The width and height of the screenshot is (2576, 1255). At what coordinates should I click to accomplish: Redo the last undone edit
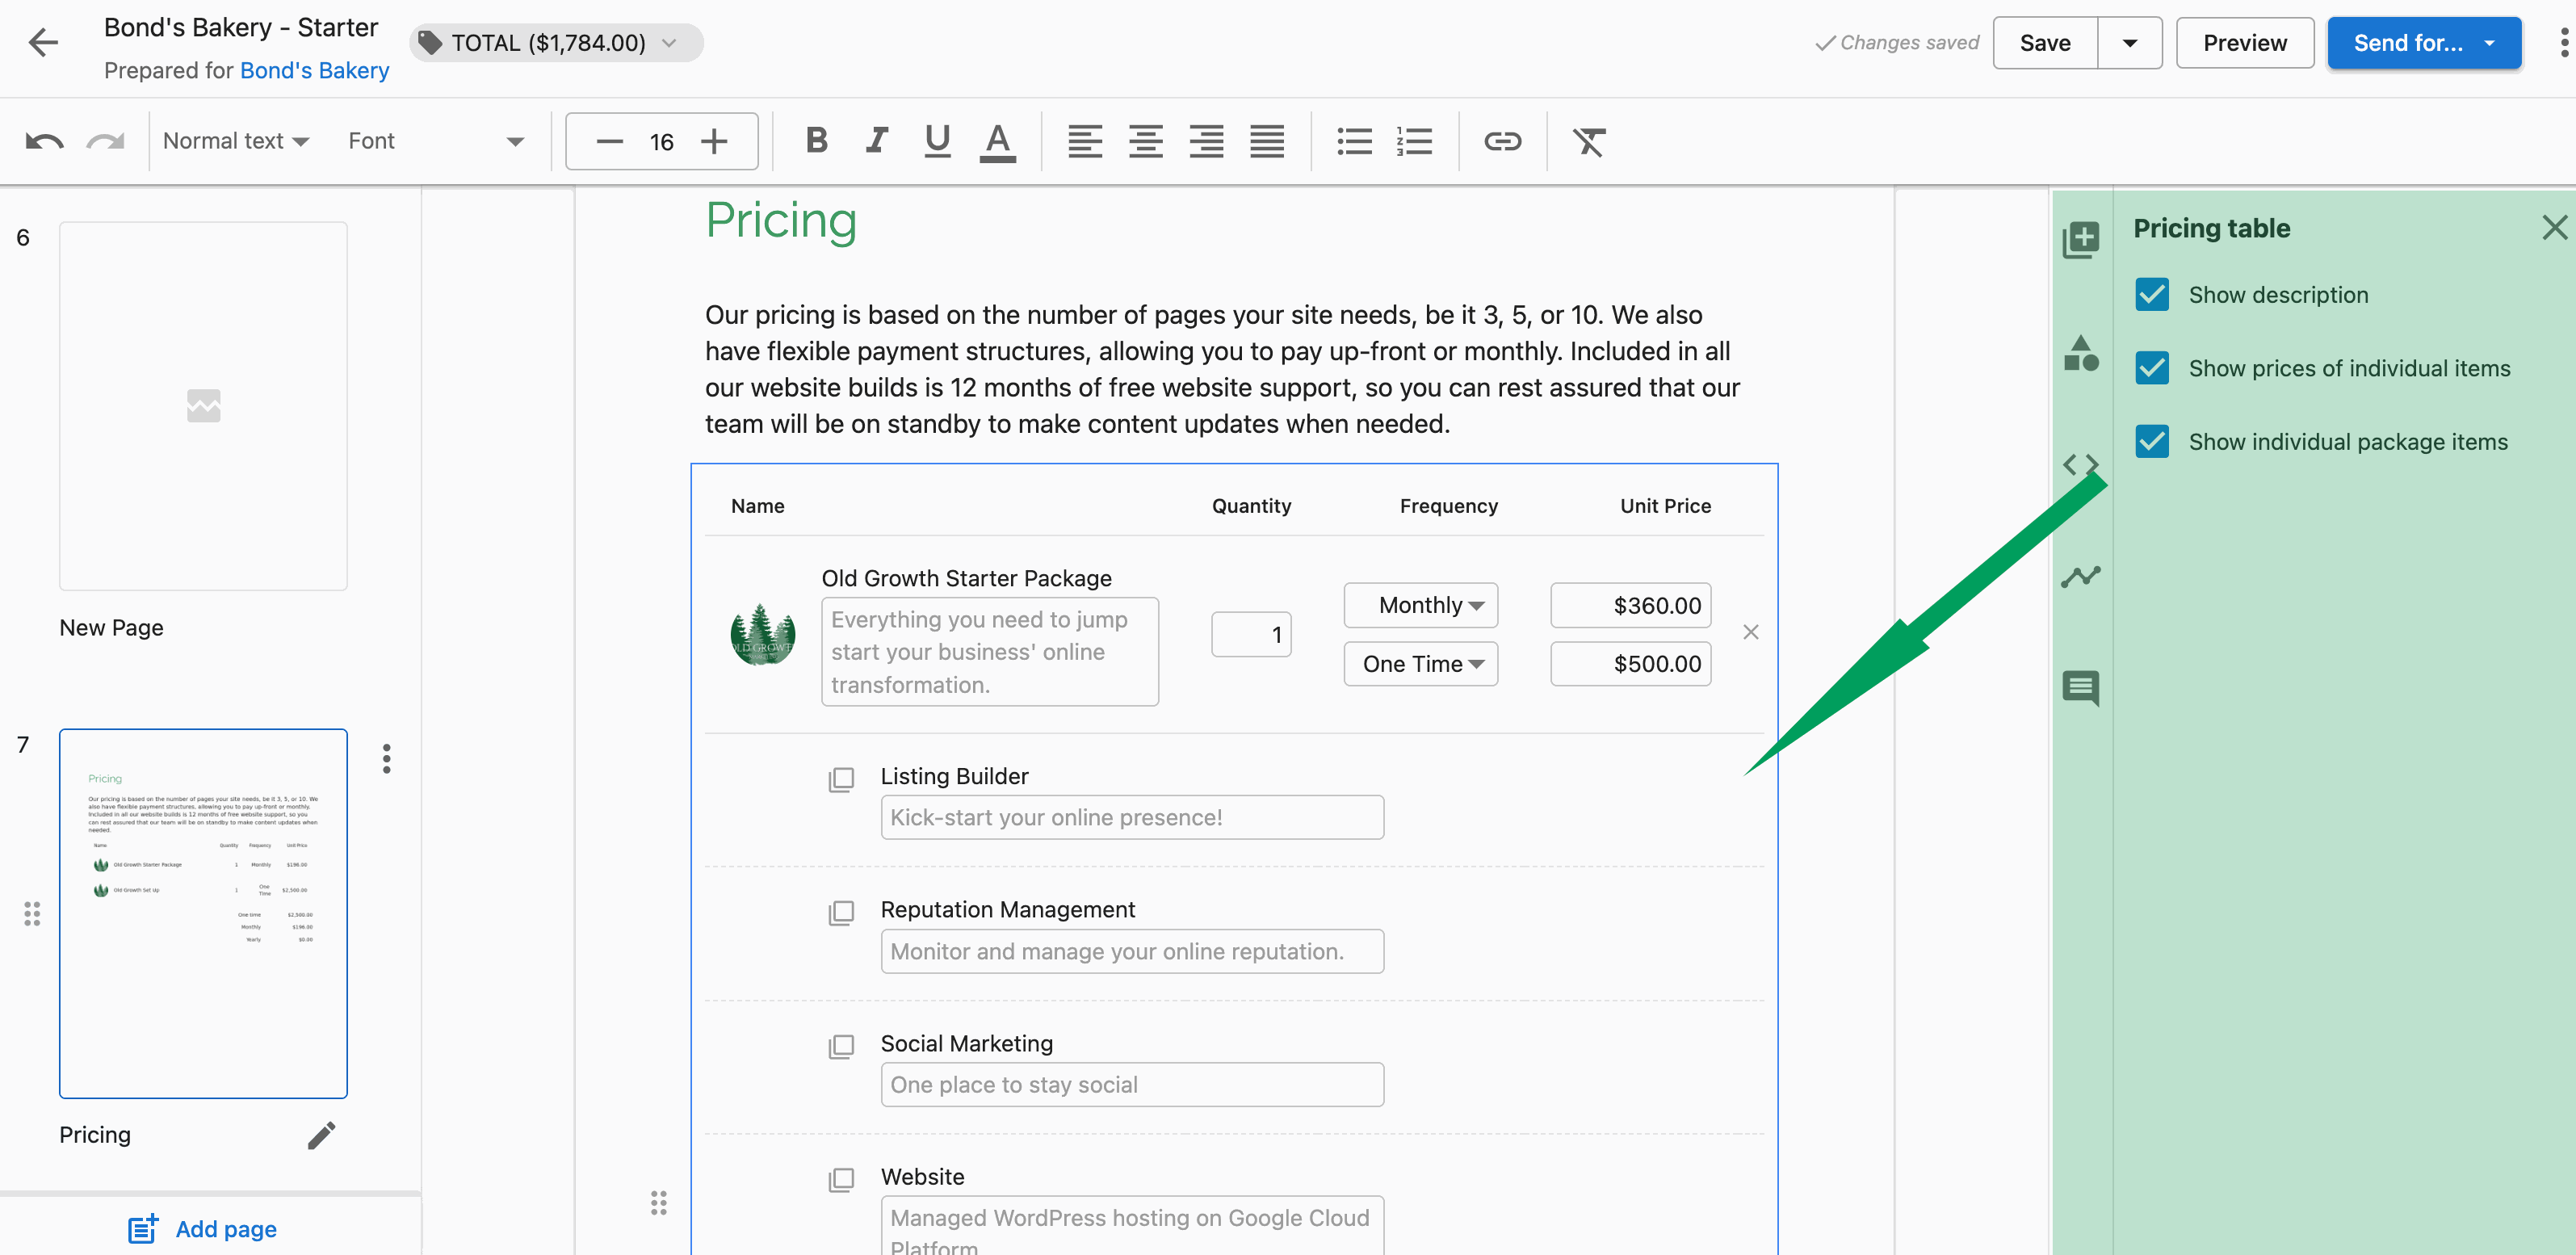[106, 142]
